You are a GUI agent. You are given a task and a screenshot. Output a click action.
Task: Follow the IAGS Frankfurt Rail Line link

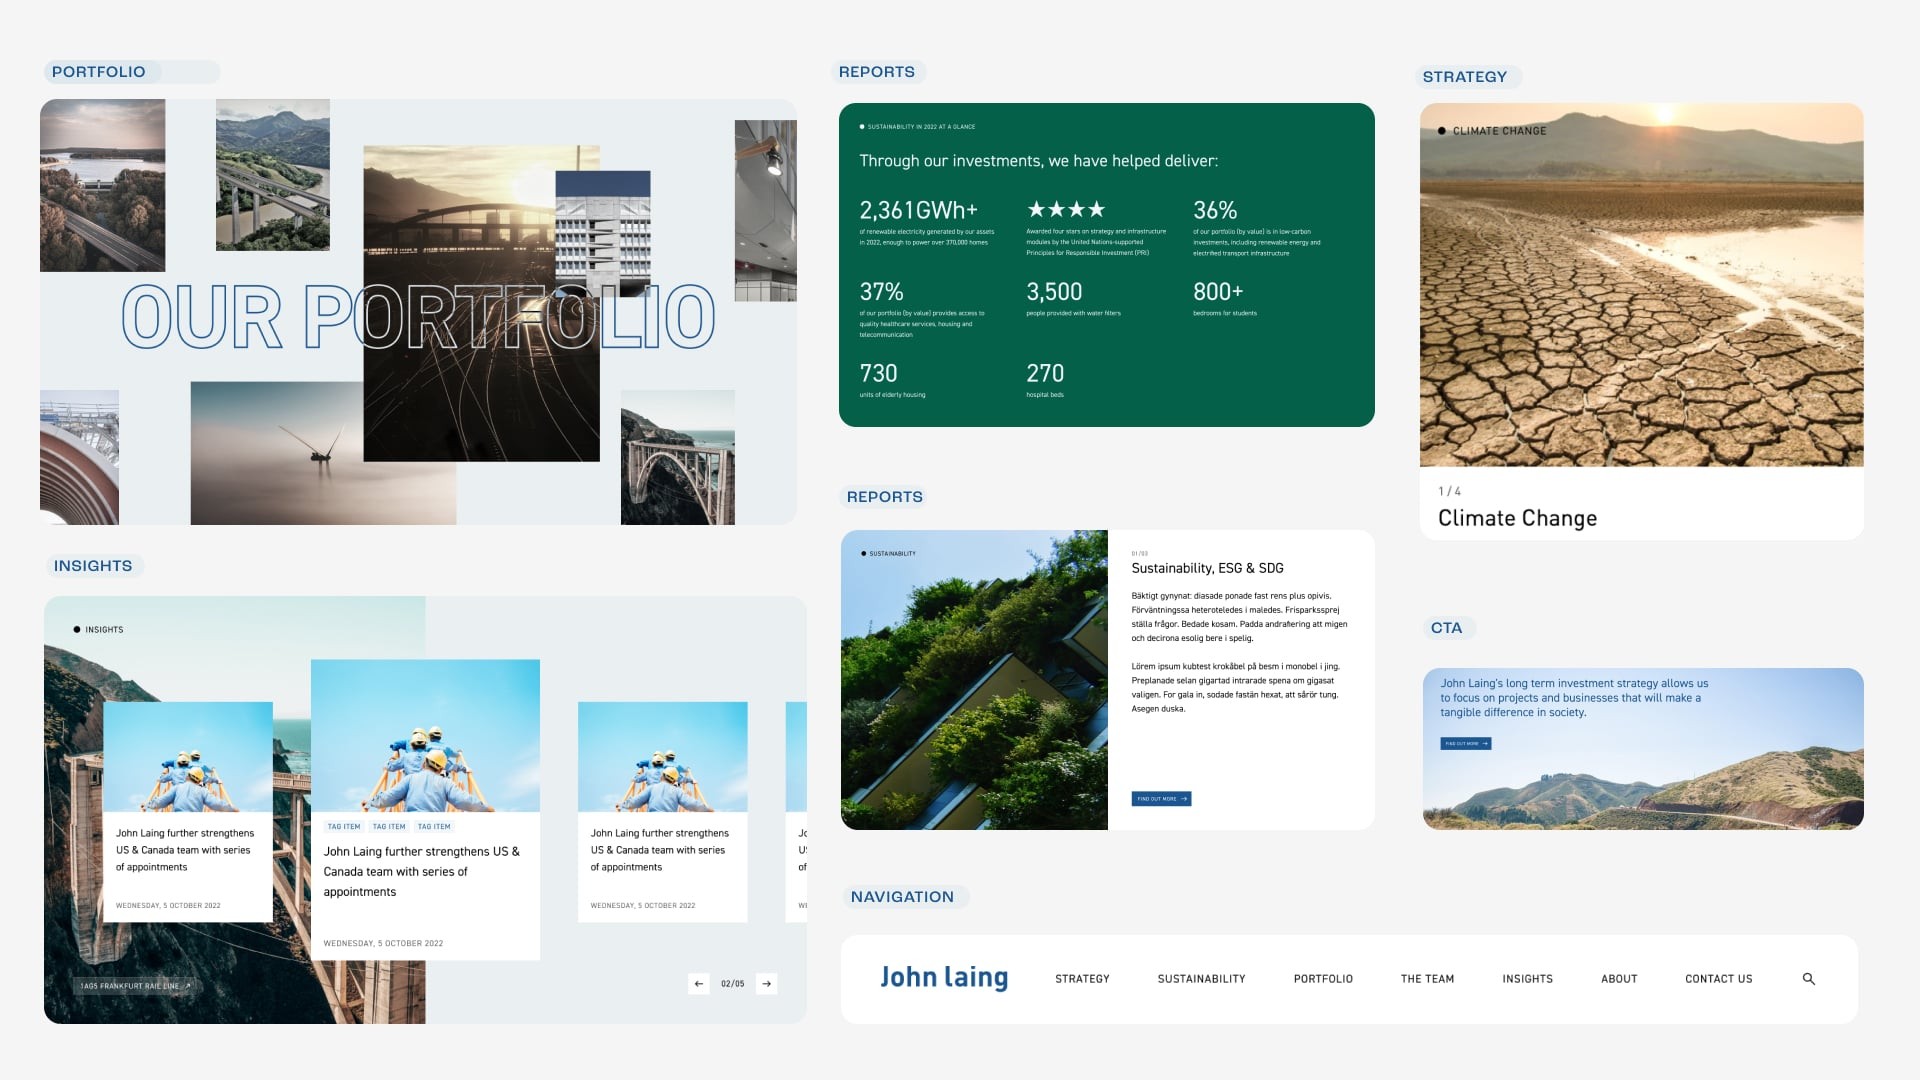tap(135, 986)
